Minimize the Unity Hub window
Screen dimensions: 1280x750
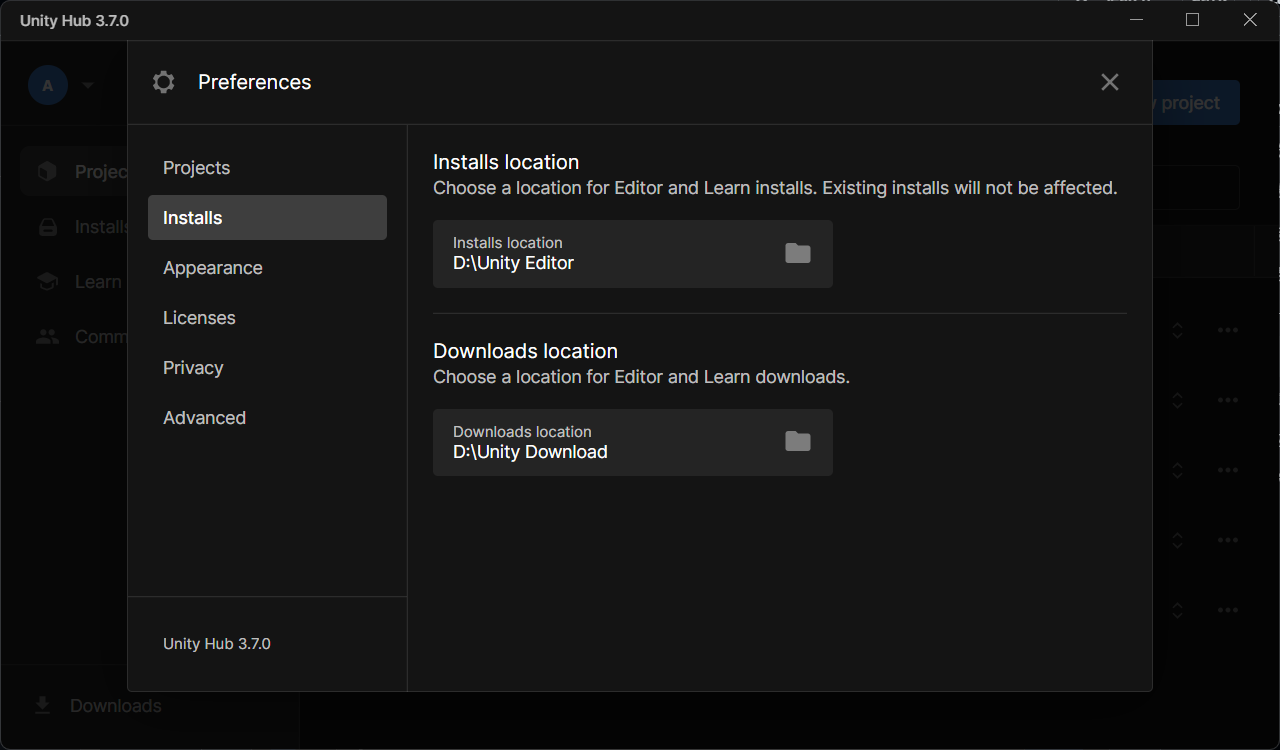[1136, 20]
